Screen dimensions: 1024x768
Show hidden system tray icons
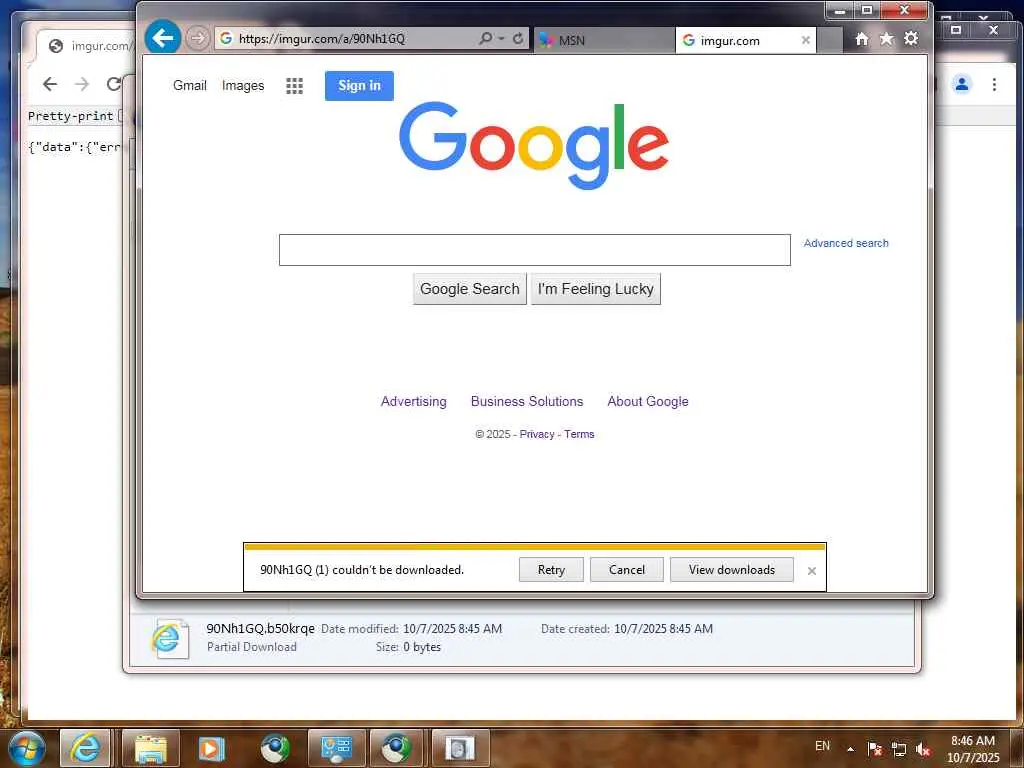pos(850,749)
